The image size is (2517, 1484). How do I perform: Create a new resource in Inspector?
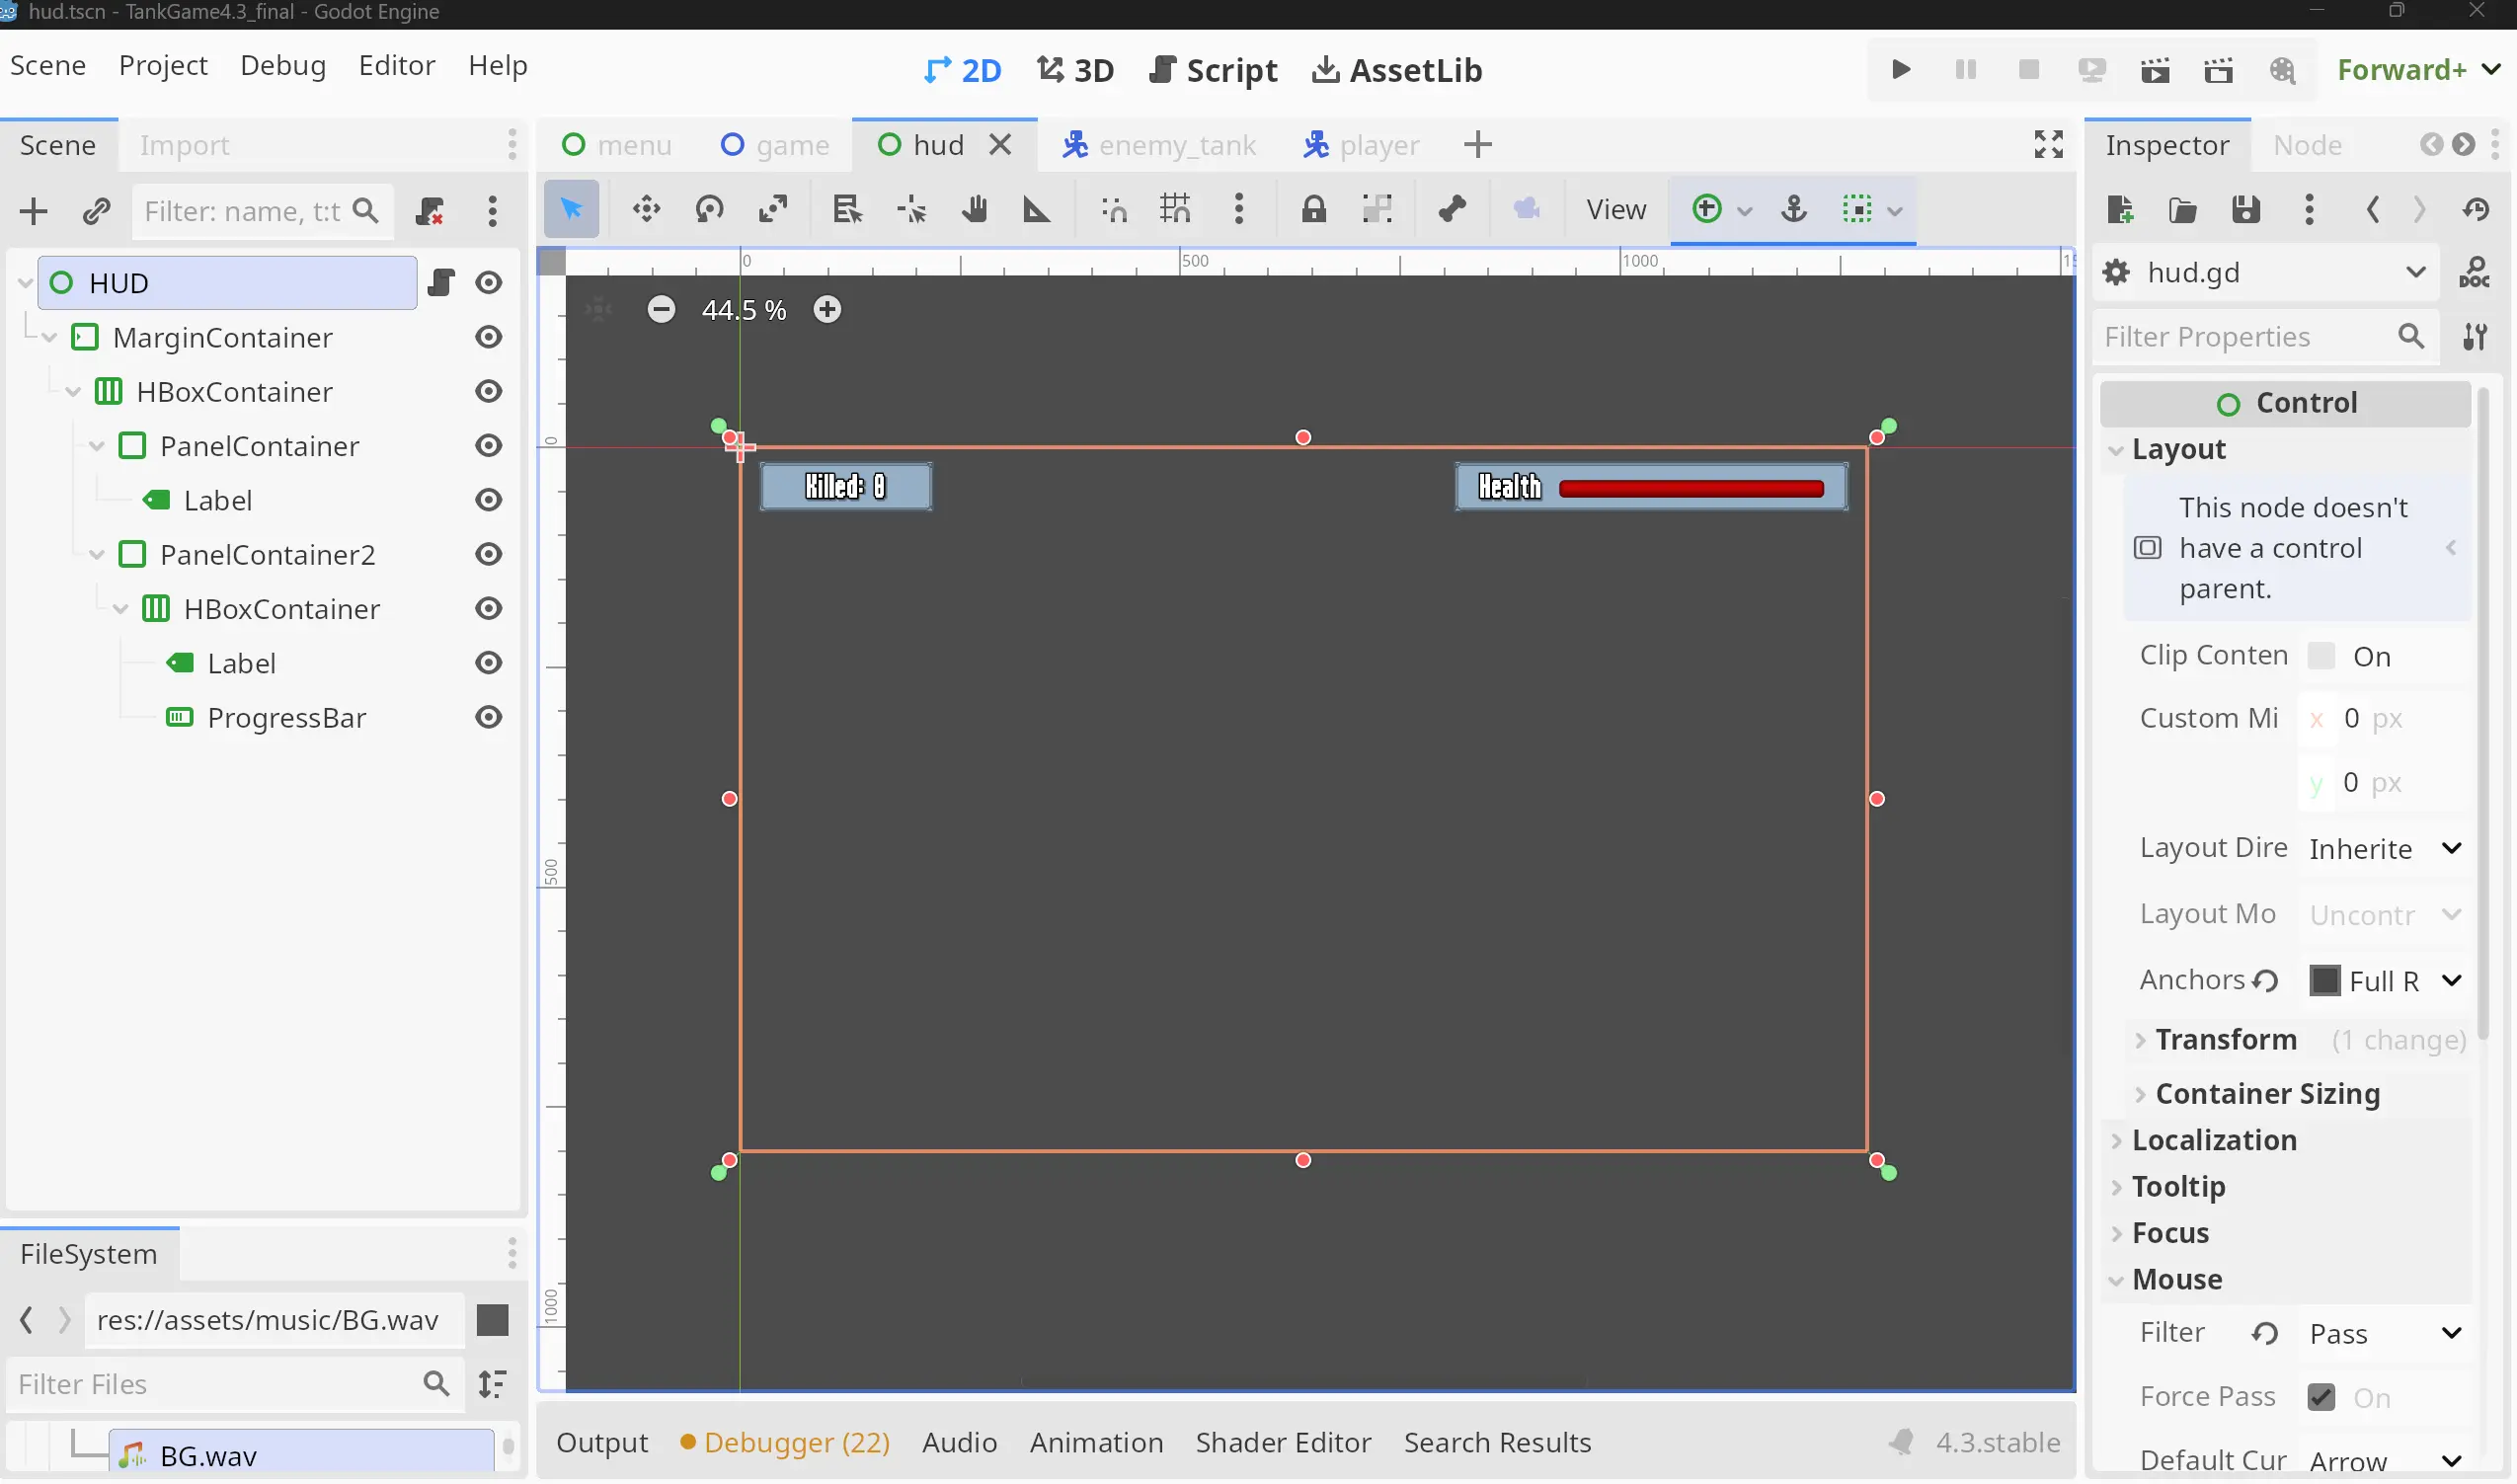pos(2119,209)
